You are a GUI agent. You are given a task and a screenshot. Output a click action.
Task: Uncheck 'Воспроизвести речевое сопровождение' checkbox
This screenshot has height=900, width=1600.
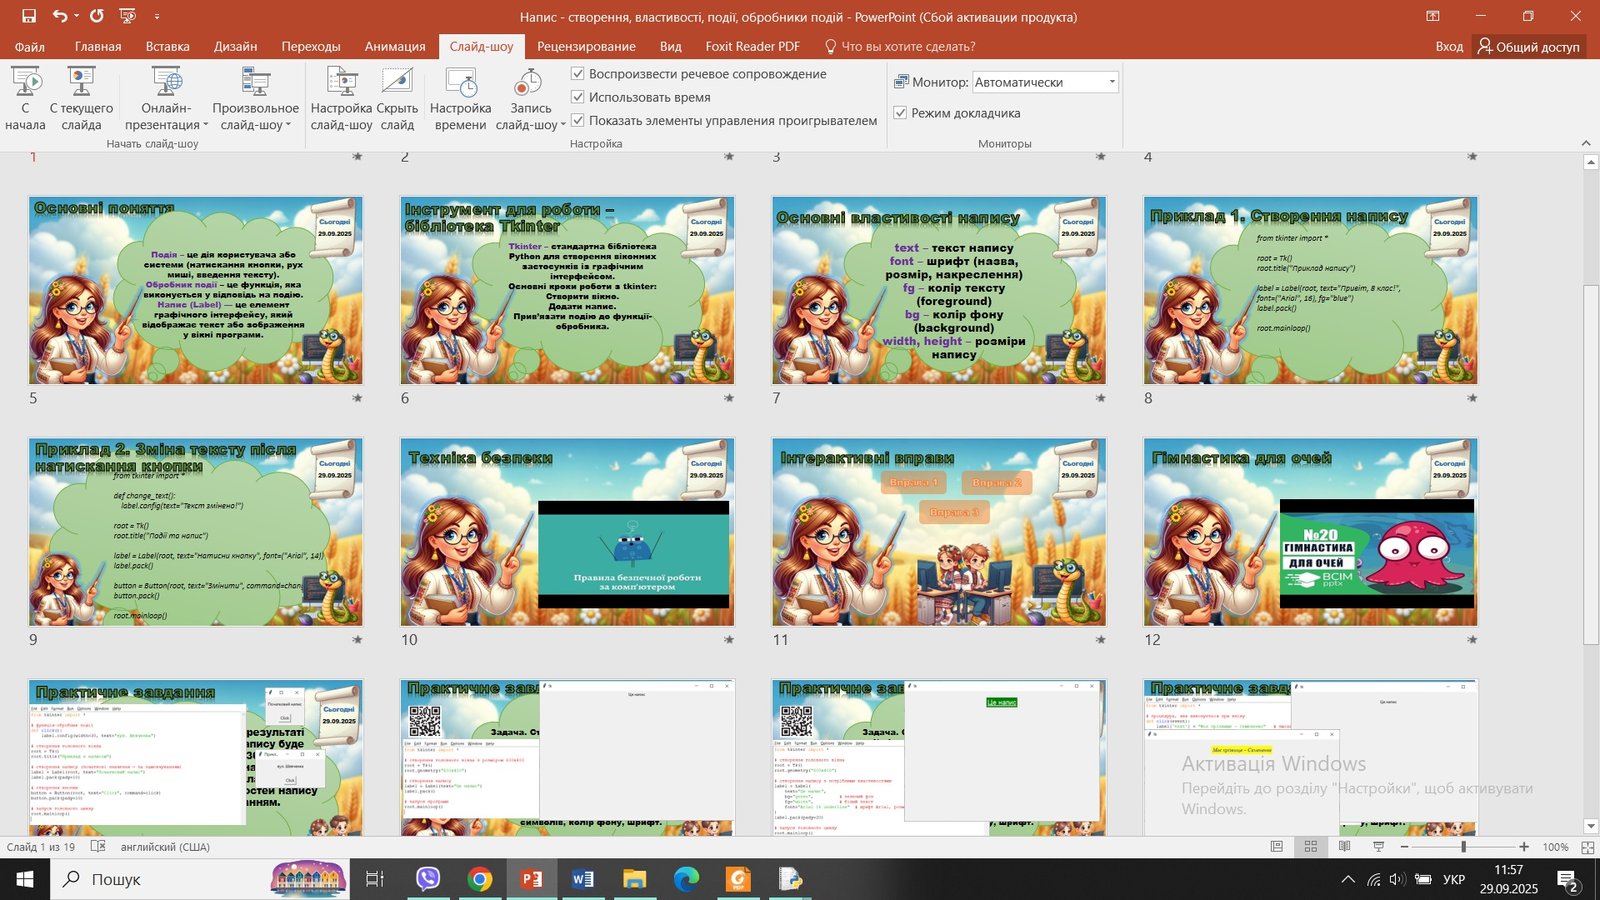(577, 74)
